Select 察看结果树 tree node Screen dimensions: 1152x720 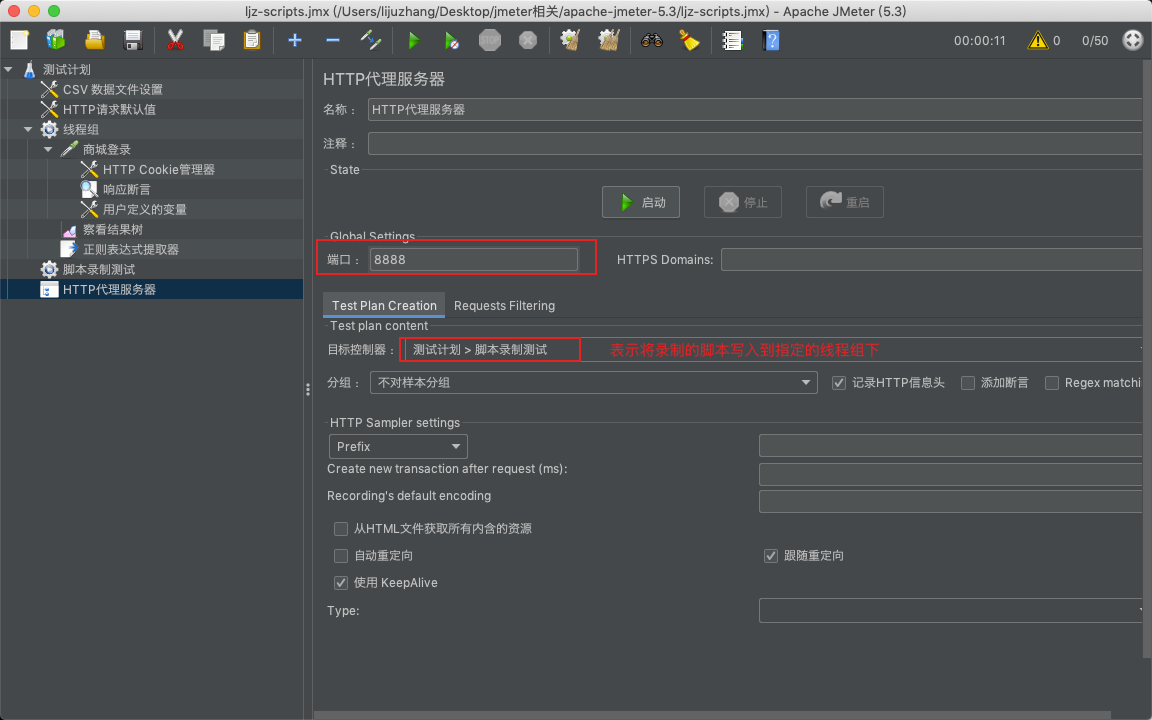[112, 229]
